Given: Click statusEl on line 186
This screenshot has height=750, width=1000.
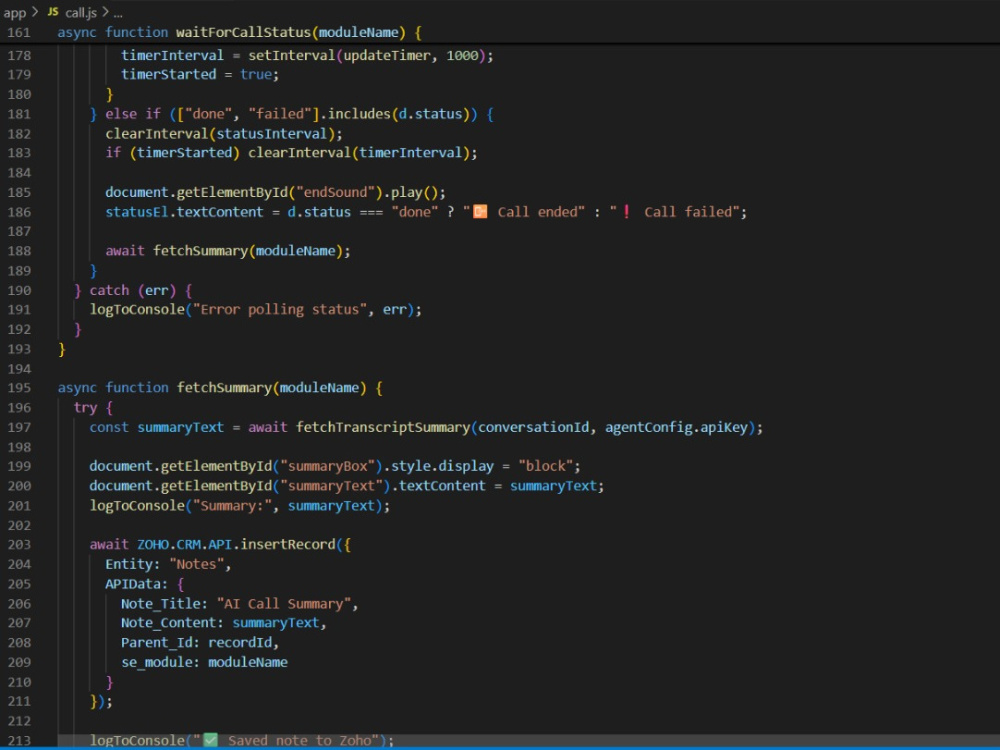Looking at the screenshot, I should tap(137, 212).
